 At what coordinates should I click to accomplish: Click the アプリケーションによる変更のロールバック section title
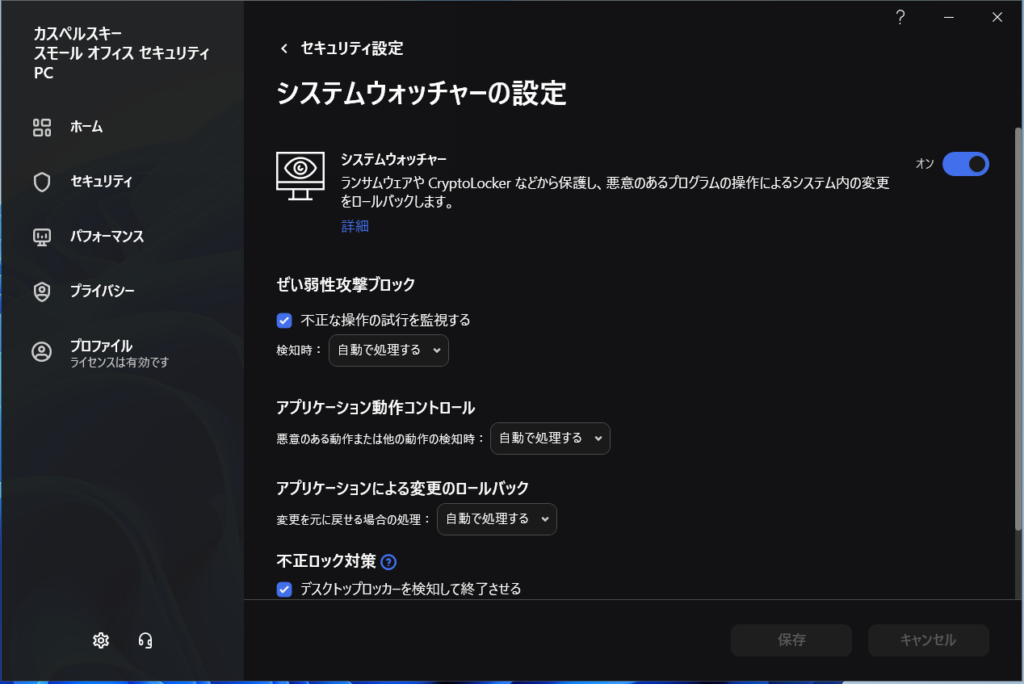[x=402, y=489]
